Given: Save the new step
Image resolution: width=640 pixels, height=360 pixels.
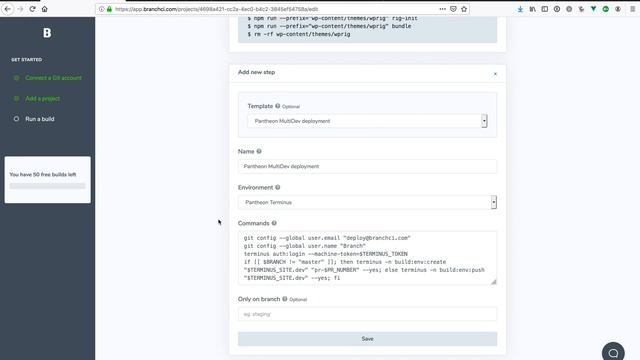Looking at the screenshot, I should 367,339.
